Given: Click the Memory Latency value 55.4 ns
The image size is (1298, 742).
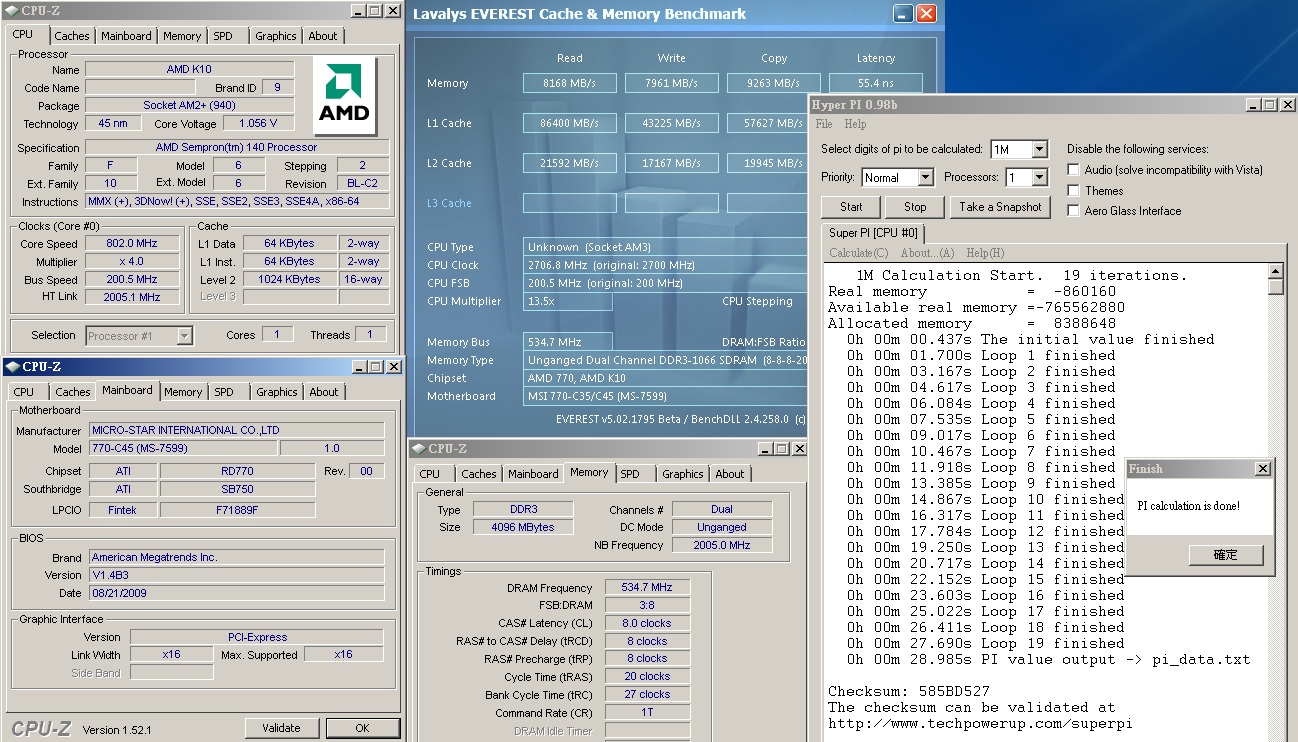Looking at the screenshot, I should tap(876, 83).
